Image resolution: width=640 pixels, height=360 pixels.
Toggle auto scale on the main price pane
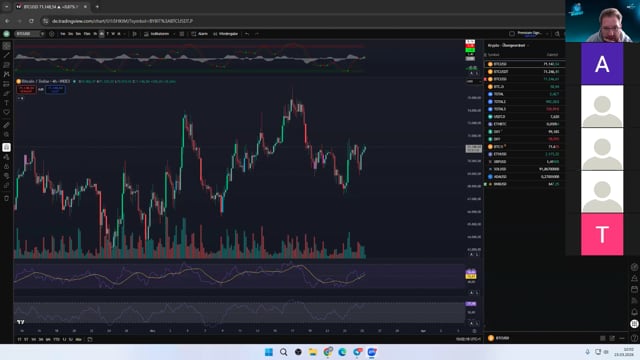471,254
